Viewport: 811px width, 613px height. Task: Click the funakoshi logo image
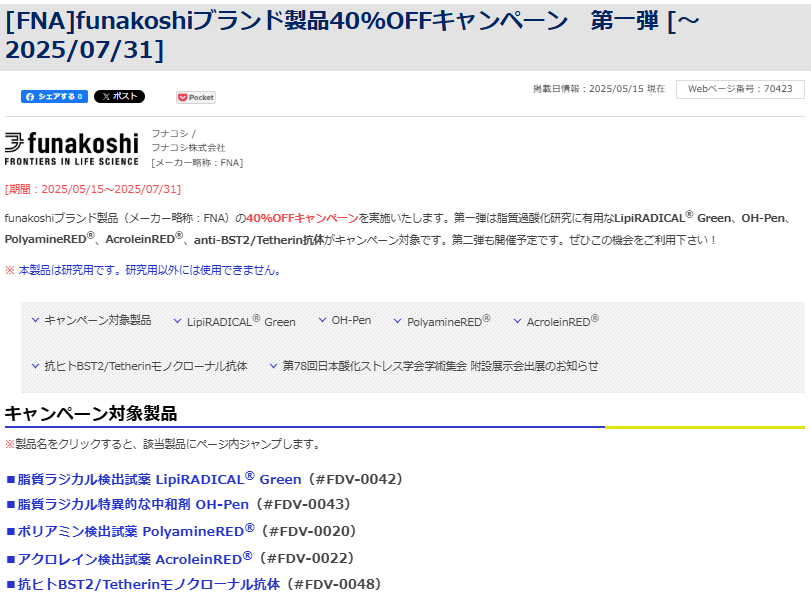click(x=72, y=148)
